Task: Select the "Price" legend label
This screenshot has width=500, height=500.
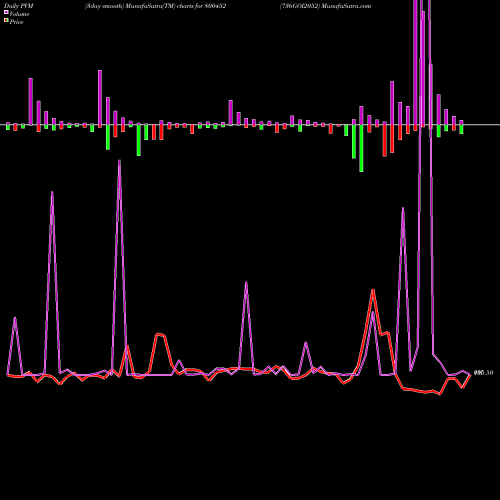Action: [16, 22]
